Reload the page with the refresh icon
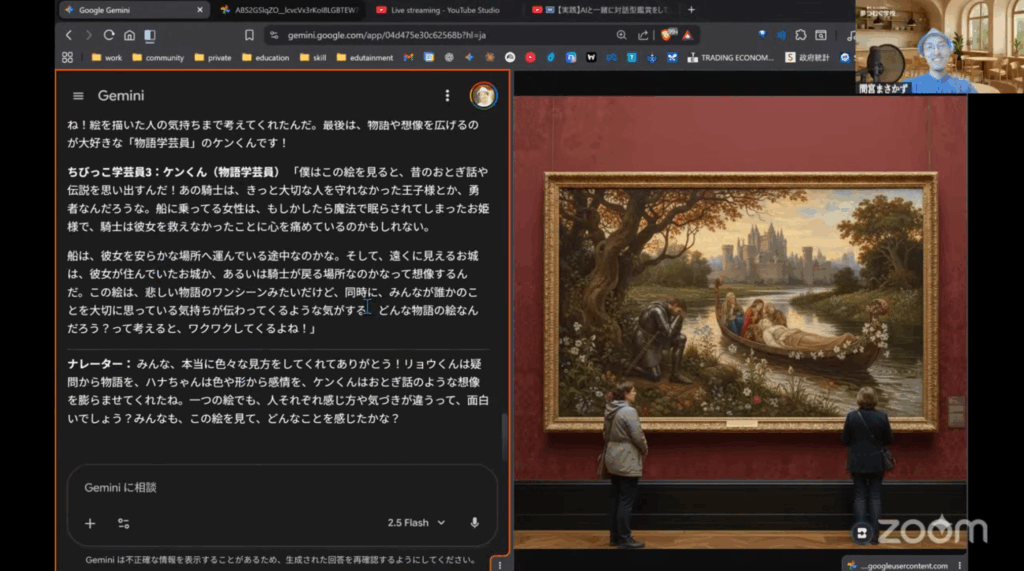Screen dimensions: 1024x571 pos(108,35)
